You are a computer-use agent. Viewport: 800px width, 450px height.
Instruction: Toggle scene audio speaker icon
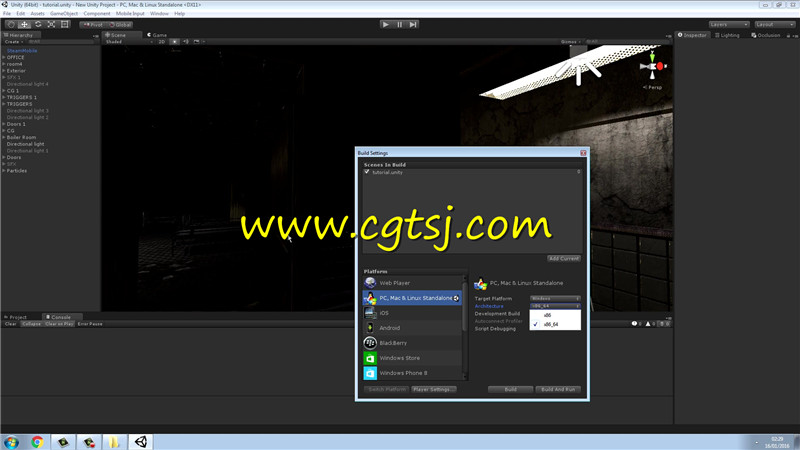coord(186,42)
